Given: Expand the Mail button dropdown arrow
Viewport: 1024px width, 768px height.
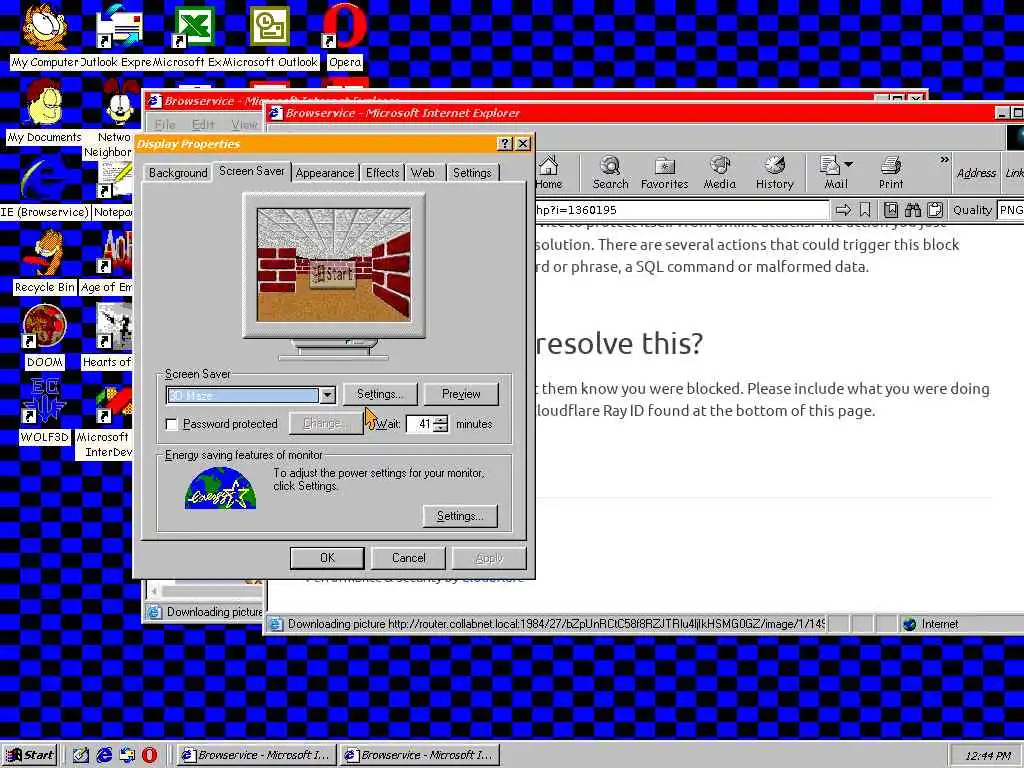Looking at the screenshot, I should (x=848, y=165).
